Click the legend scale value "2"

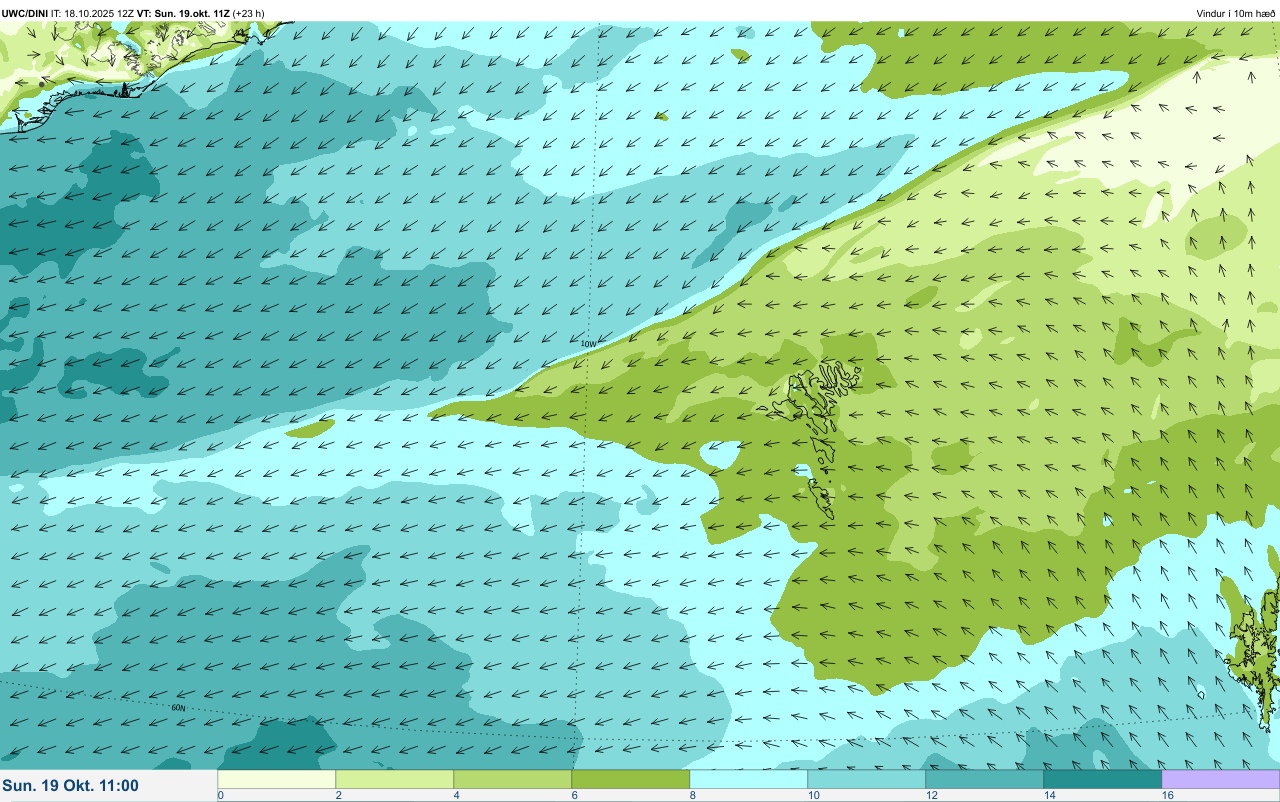(x=339, y=795)
